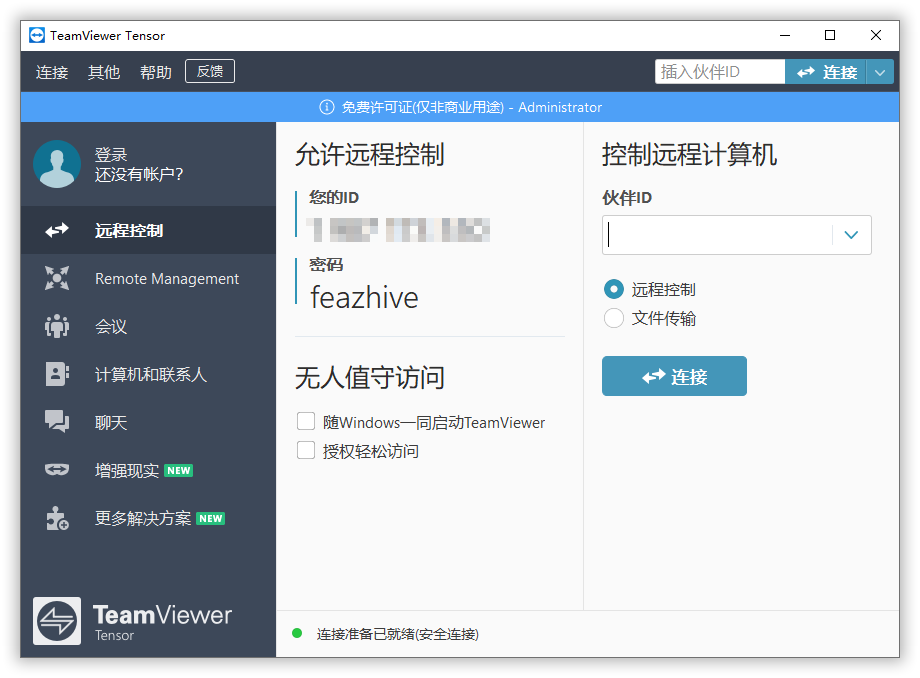Open the 连接 menu
Image resolution: width=920 pixels, height=678 pixels.
[52, 72]
